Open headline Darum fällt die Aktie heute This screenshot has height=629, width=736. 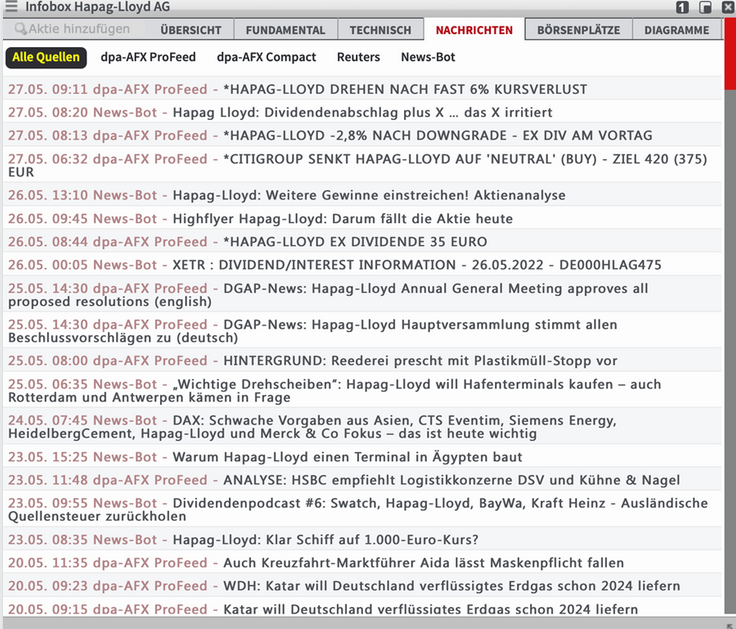(362, 218)
